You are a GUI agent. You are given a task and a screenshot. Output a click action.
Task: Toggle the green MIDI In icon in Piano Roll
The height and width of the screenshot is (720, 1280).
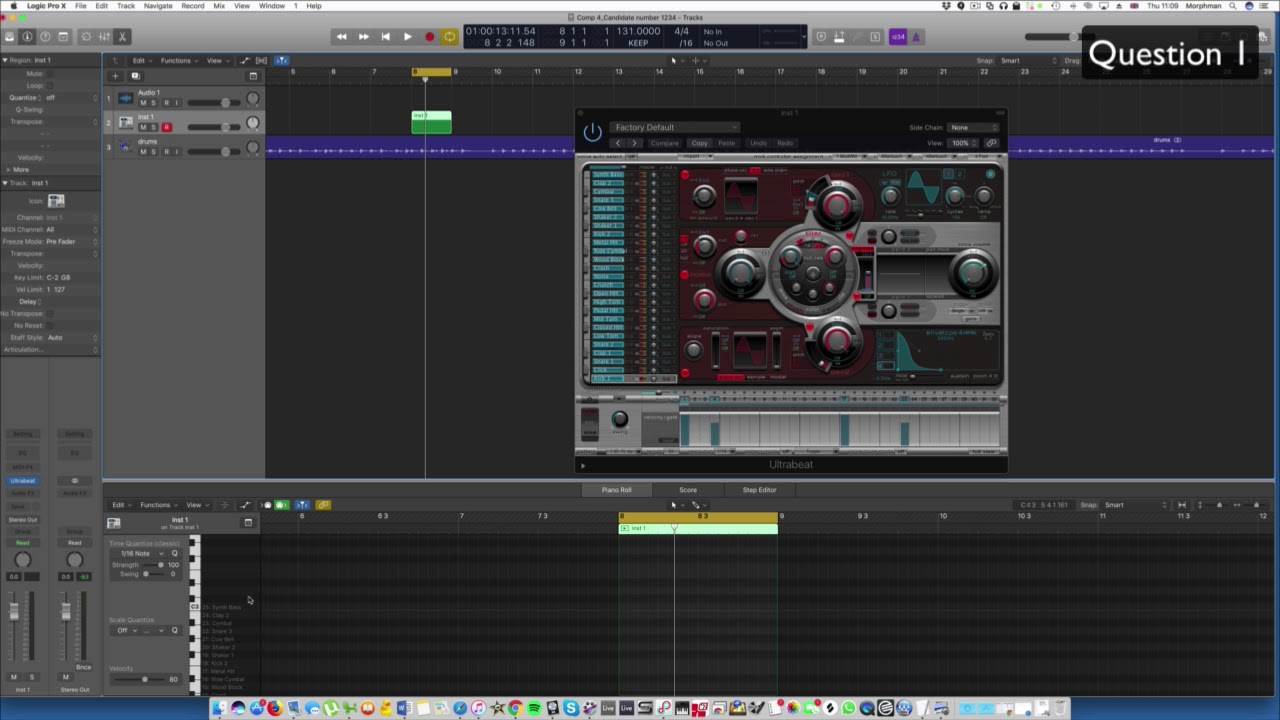tap(281, 505)
